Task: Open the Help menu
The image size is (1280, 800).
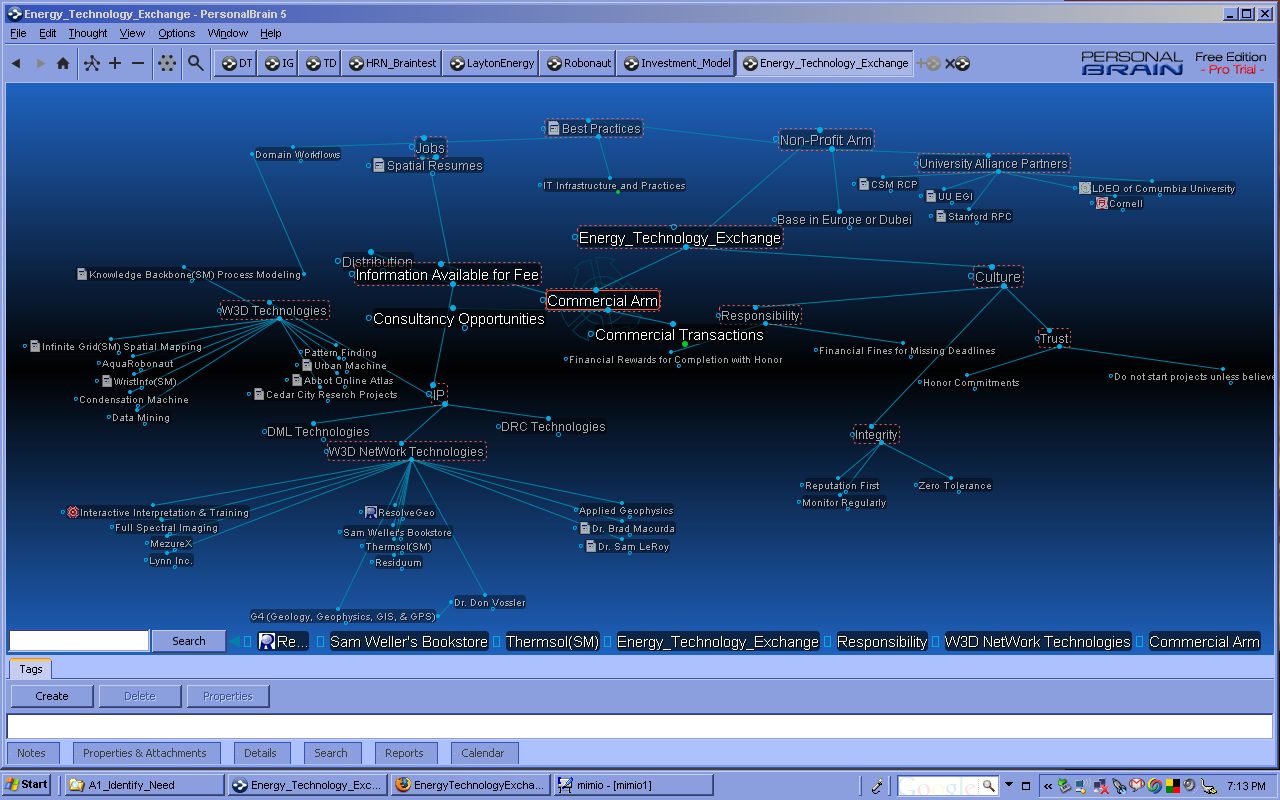Action: (271, 33)
